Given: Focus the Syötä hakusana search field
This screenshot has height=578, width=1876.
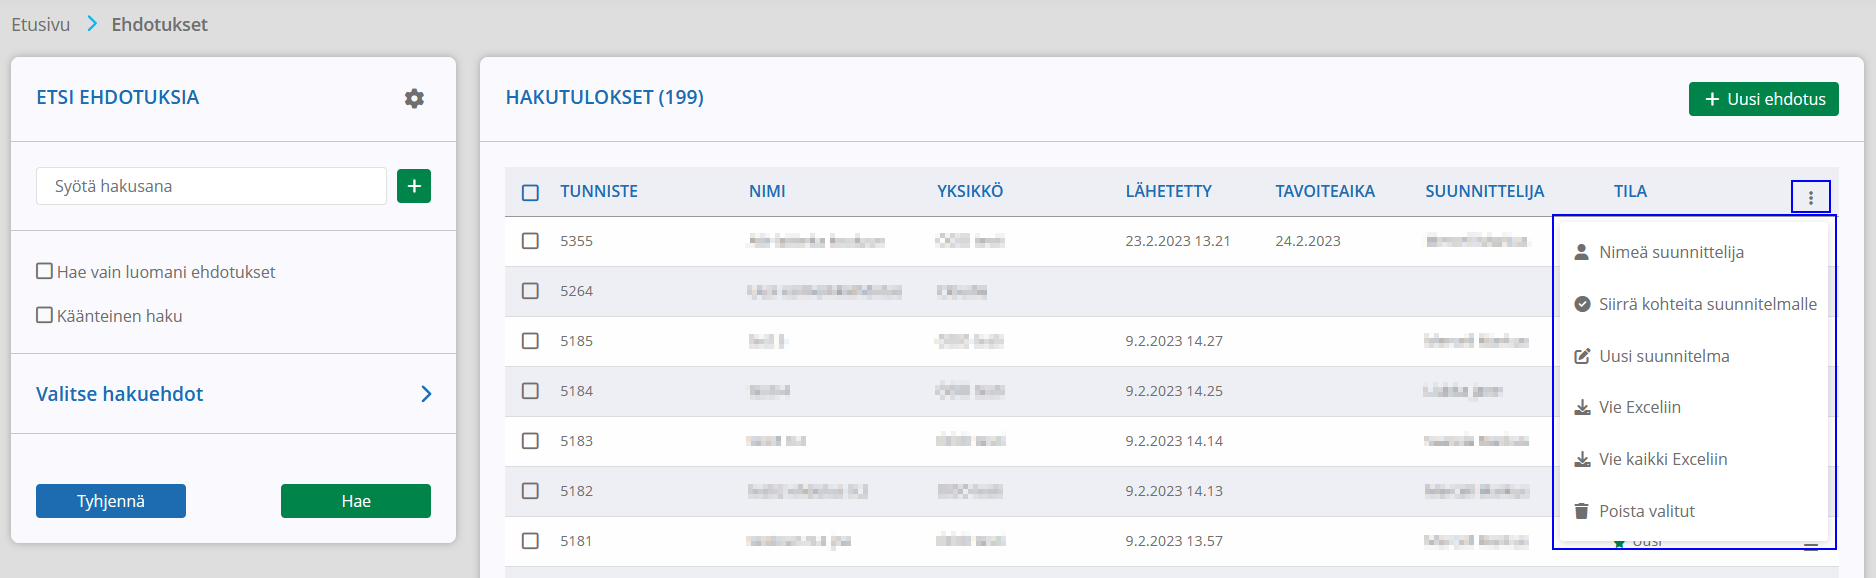Looking at the screenshot, I should tap(211, 186).
